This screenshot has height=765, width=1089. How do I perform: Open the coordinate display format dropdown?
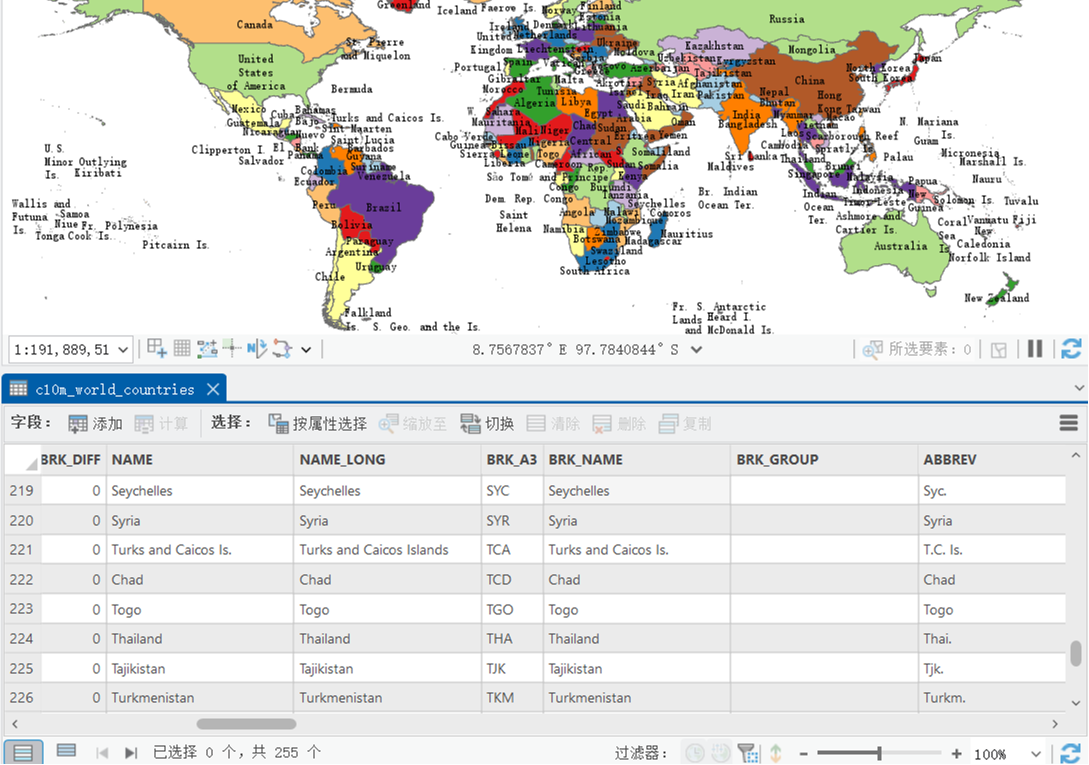696,349
